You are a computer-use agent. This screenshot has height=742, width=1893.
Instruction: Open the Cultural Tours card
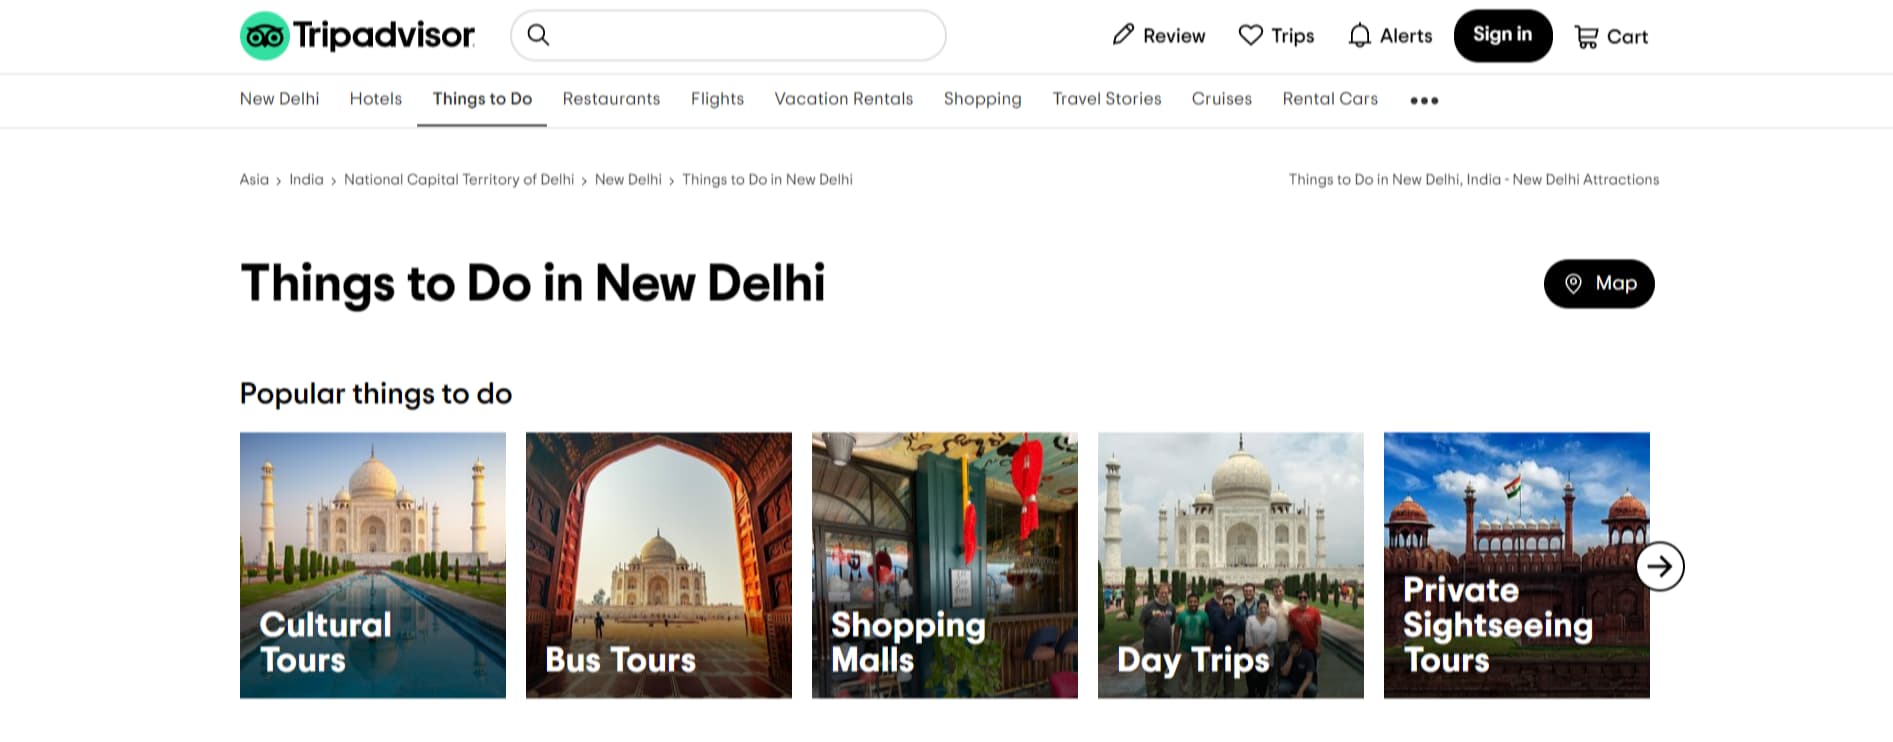[373, 565]
